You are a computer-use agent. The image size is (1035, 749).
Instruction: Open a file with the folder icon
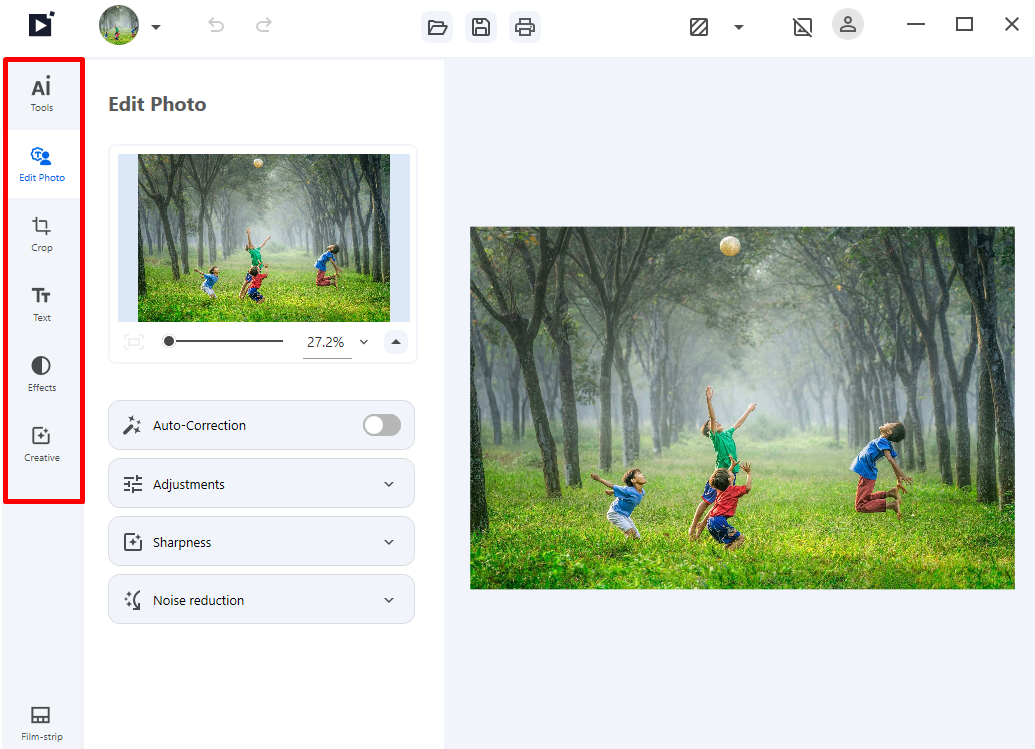[437, 27]
